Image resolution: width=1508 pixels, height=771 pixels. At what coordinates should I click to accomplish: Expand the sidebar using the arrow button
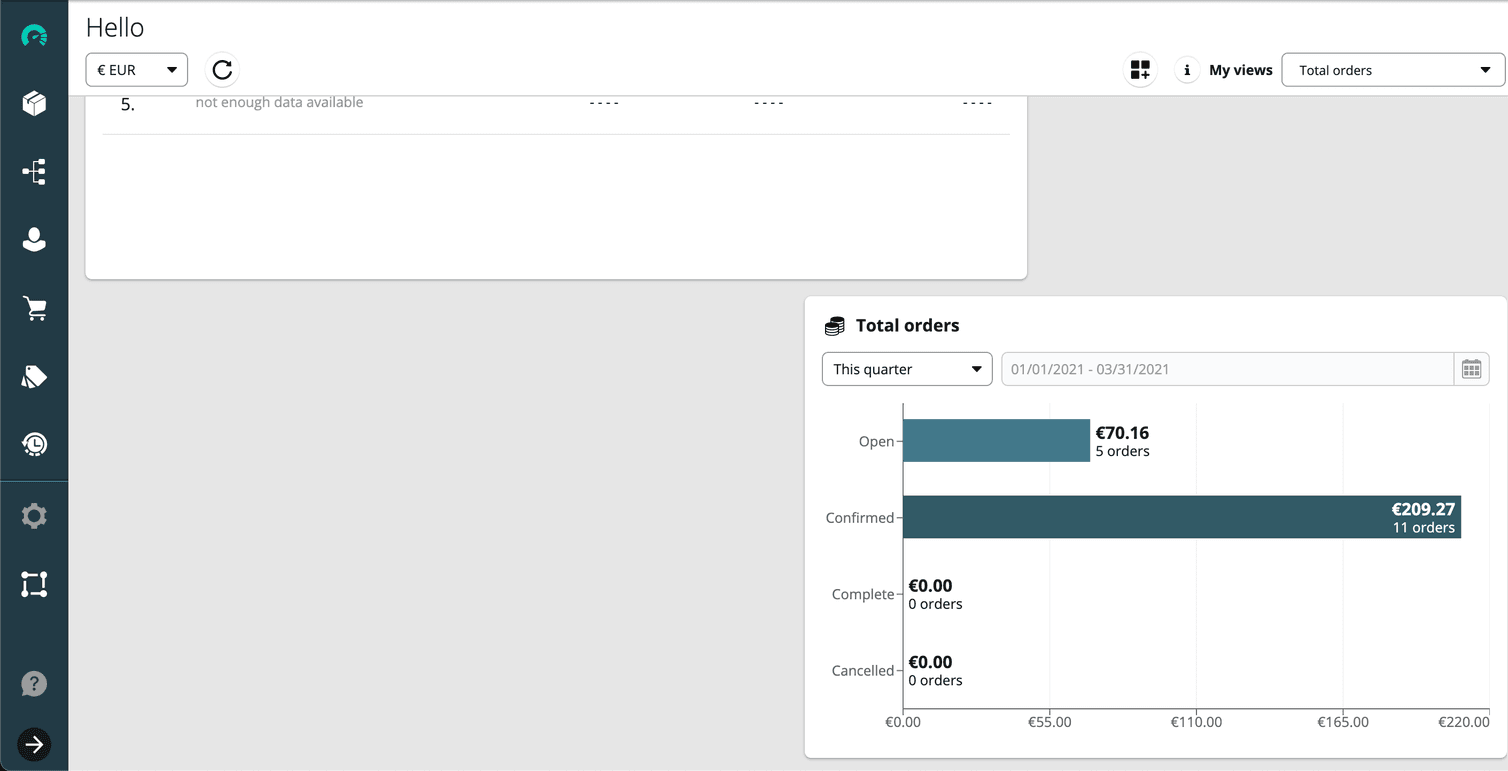click(x=35, y=745)
